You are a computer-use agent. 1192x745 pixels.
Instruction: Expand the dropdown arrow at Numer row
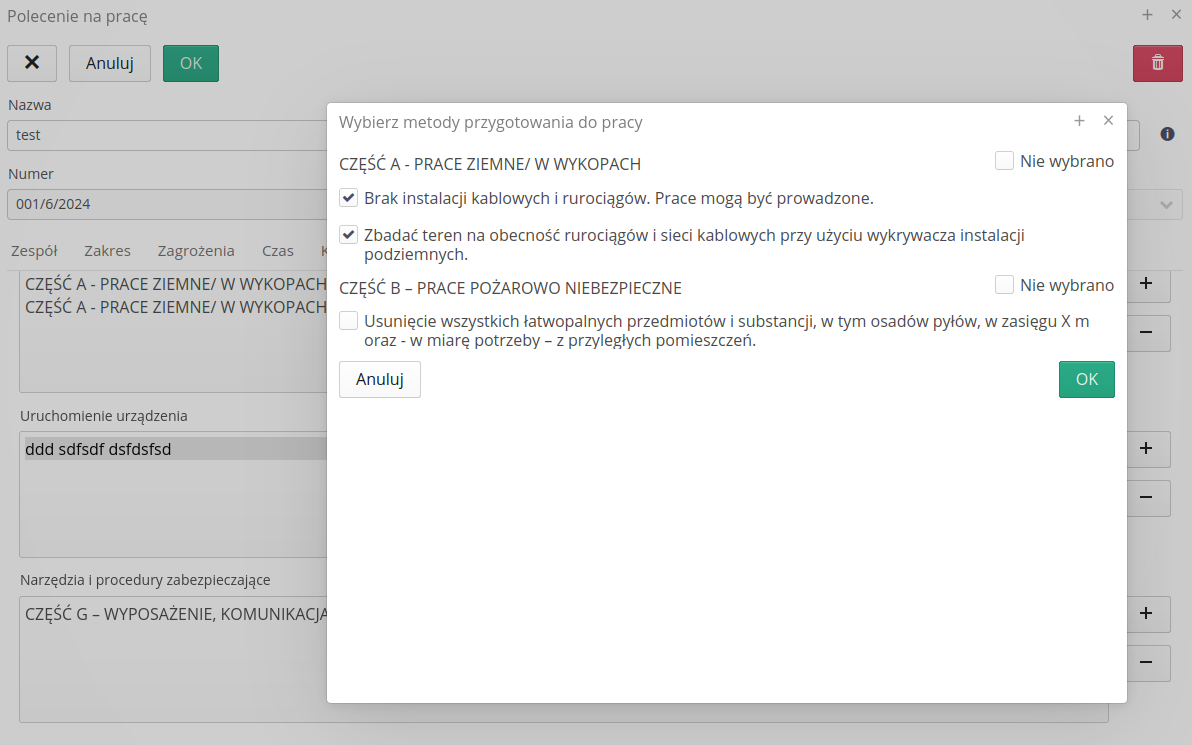(1166, 205)
